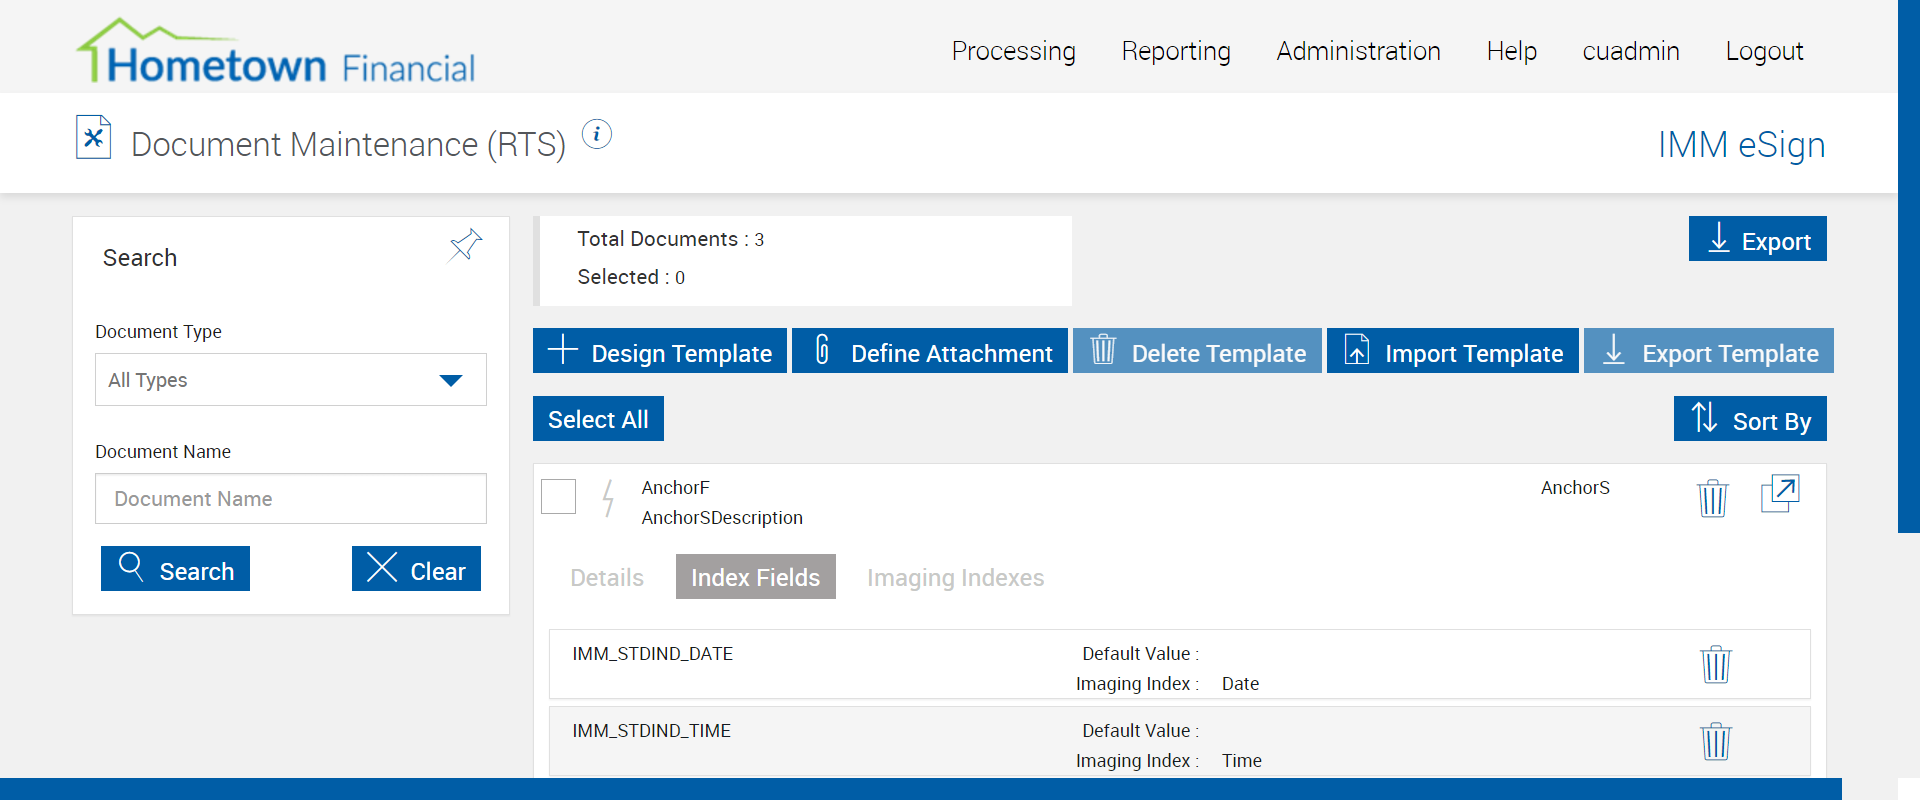Click the Import Template button
Viewport: 1920px width, 800px height.
click(1452, 352)
